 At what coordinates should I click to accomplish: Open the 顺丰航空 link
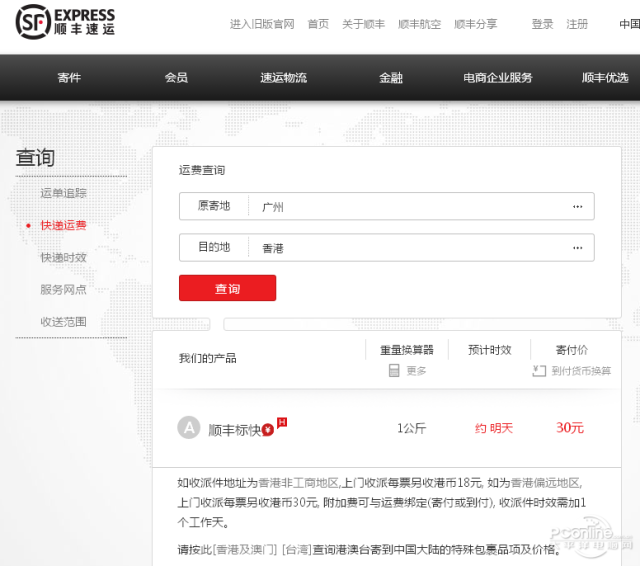(x=420, y=24)
